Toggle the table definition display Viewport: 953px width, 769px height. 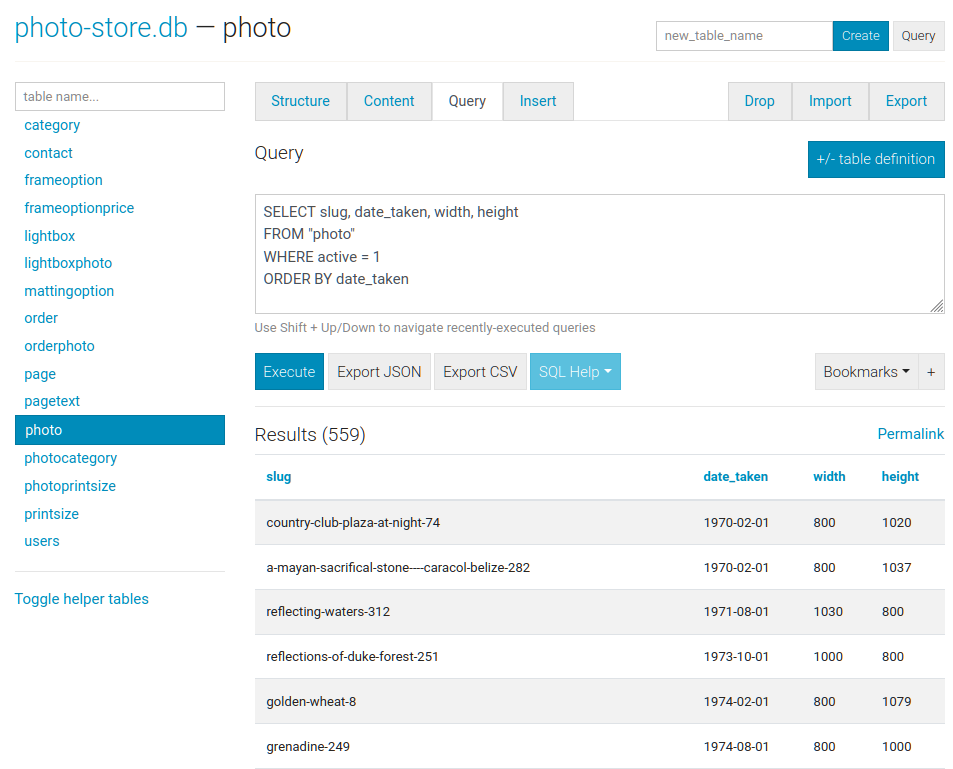tap(875, 159)
